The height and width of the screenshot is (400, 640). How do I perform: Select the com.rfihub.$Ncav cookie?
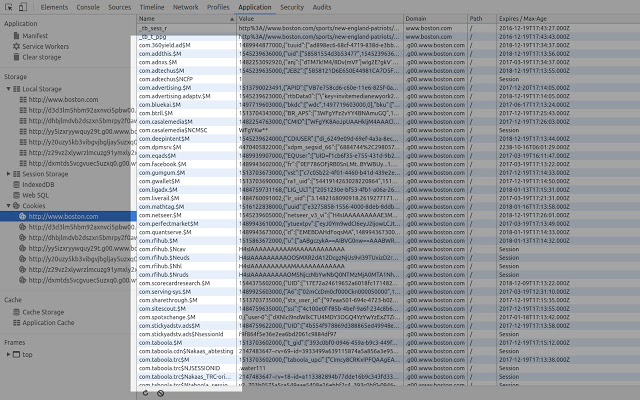pyautogui.click(x=162, y=249)
